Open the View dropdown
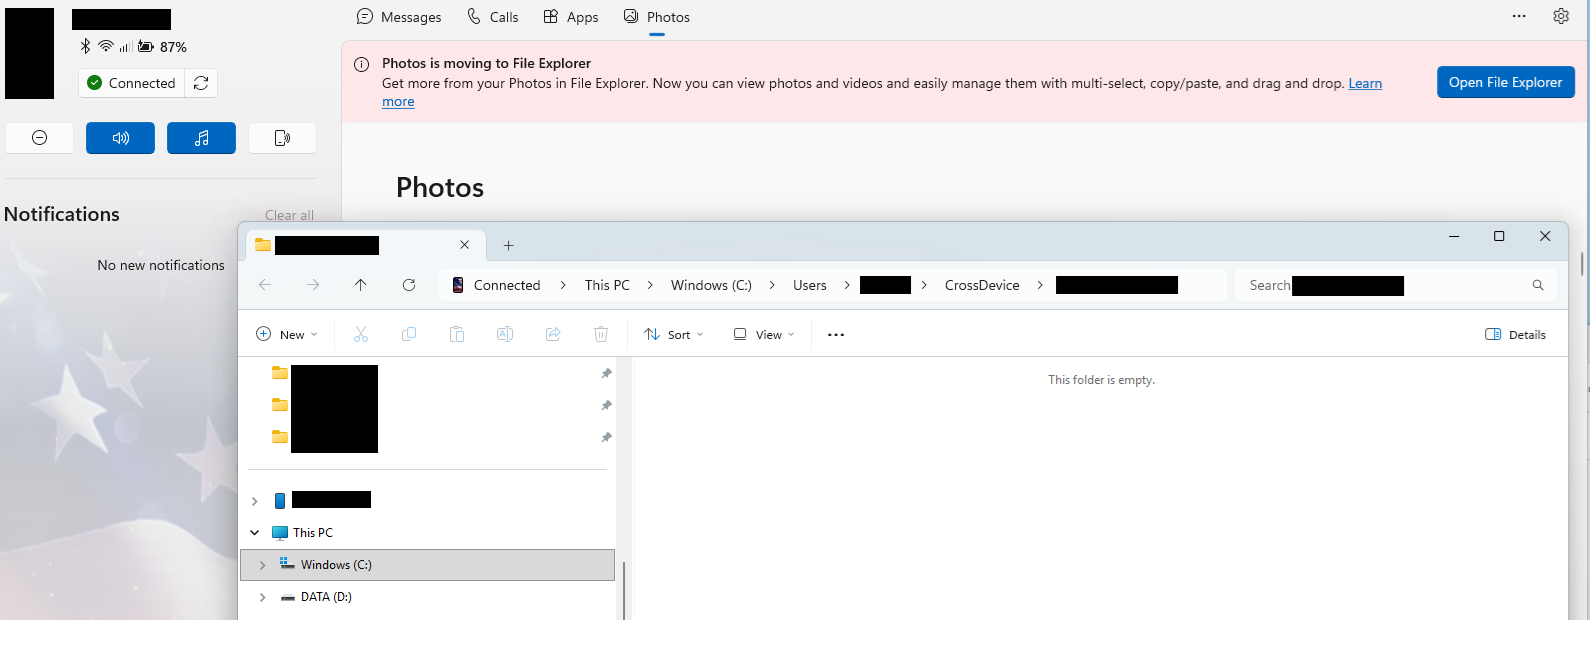Viewport: 1590px width, 648px height. tap(764, 334)
